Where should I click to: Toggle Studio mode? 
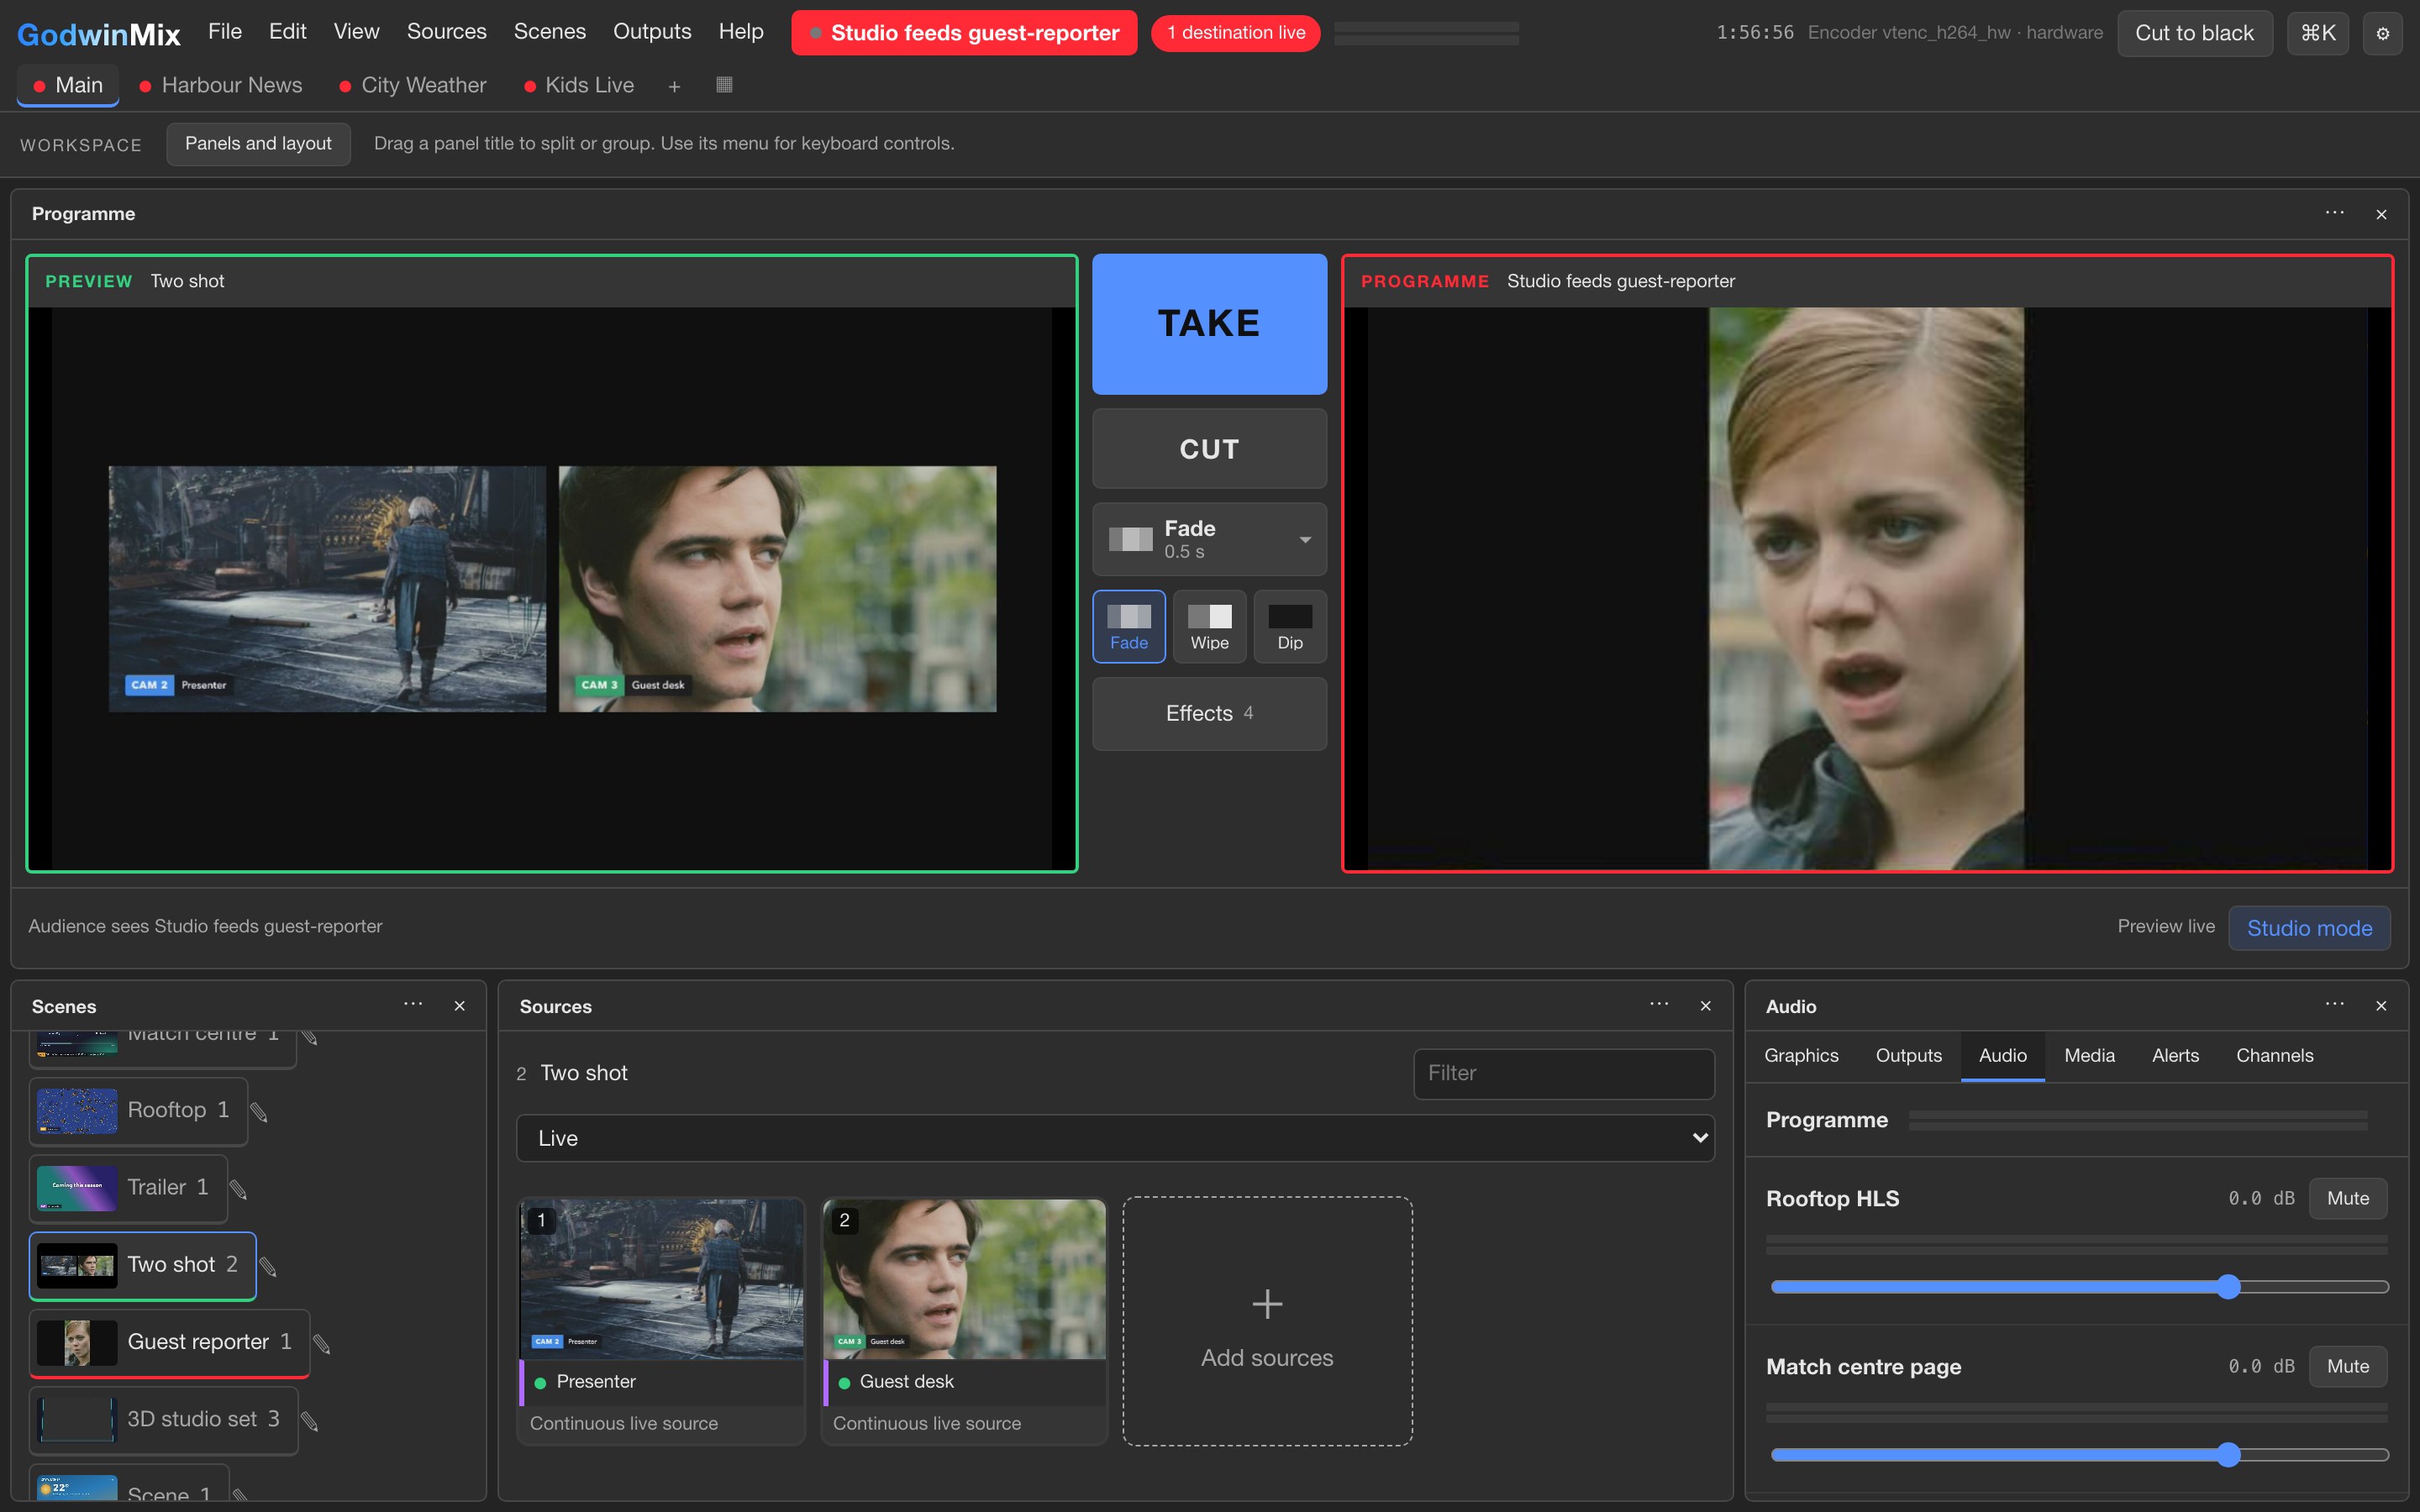[x=2309, y=928]
